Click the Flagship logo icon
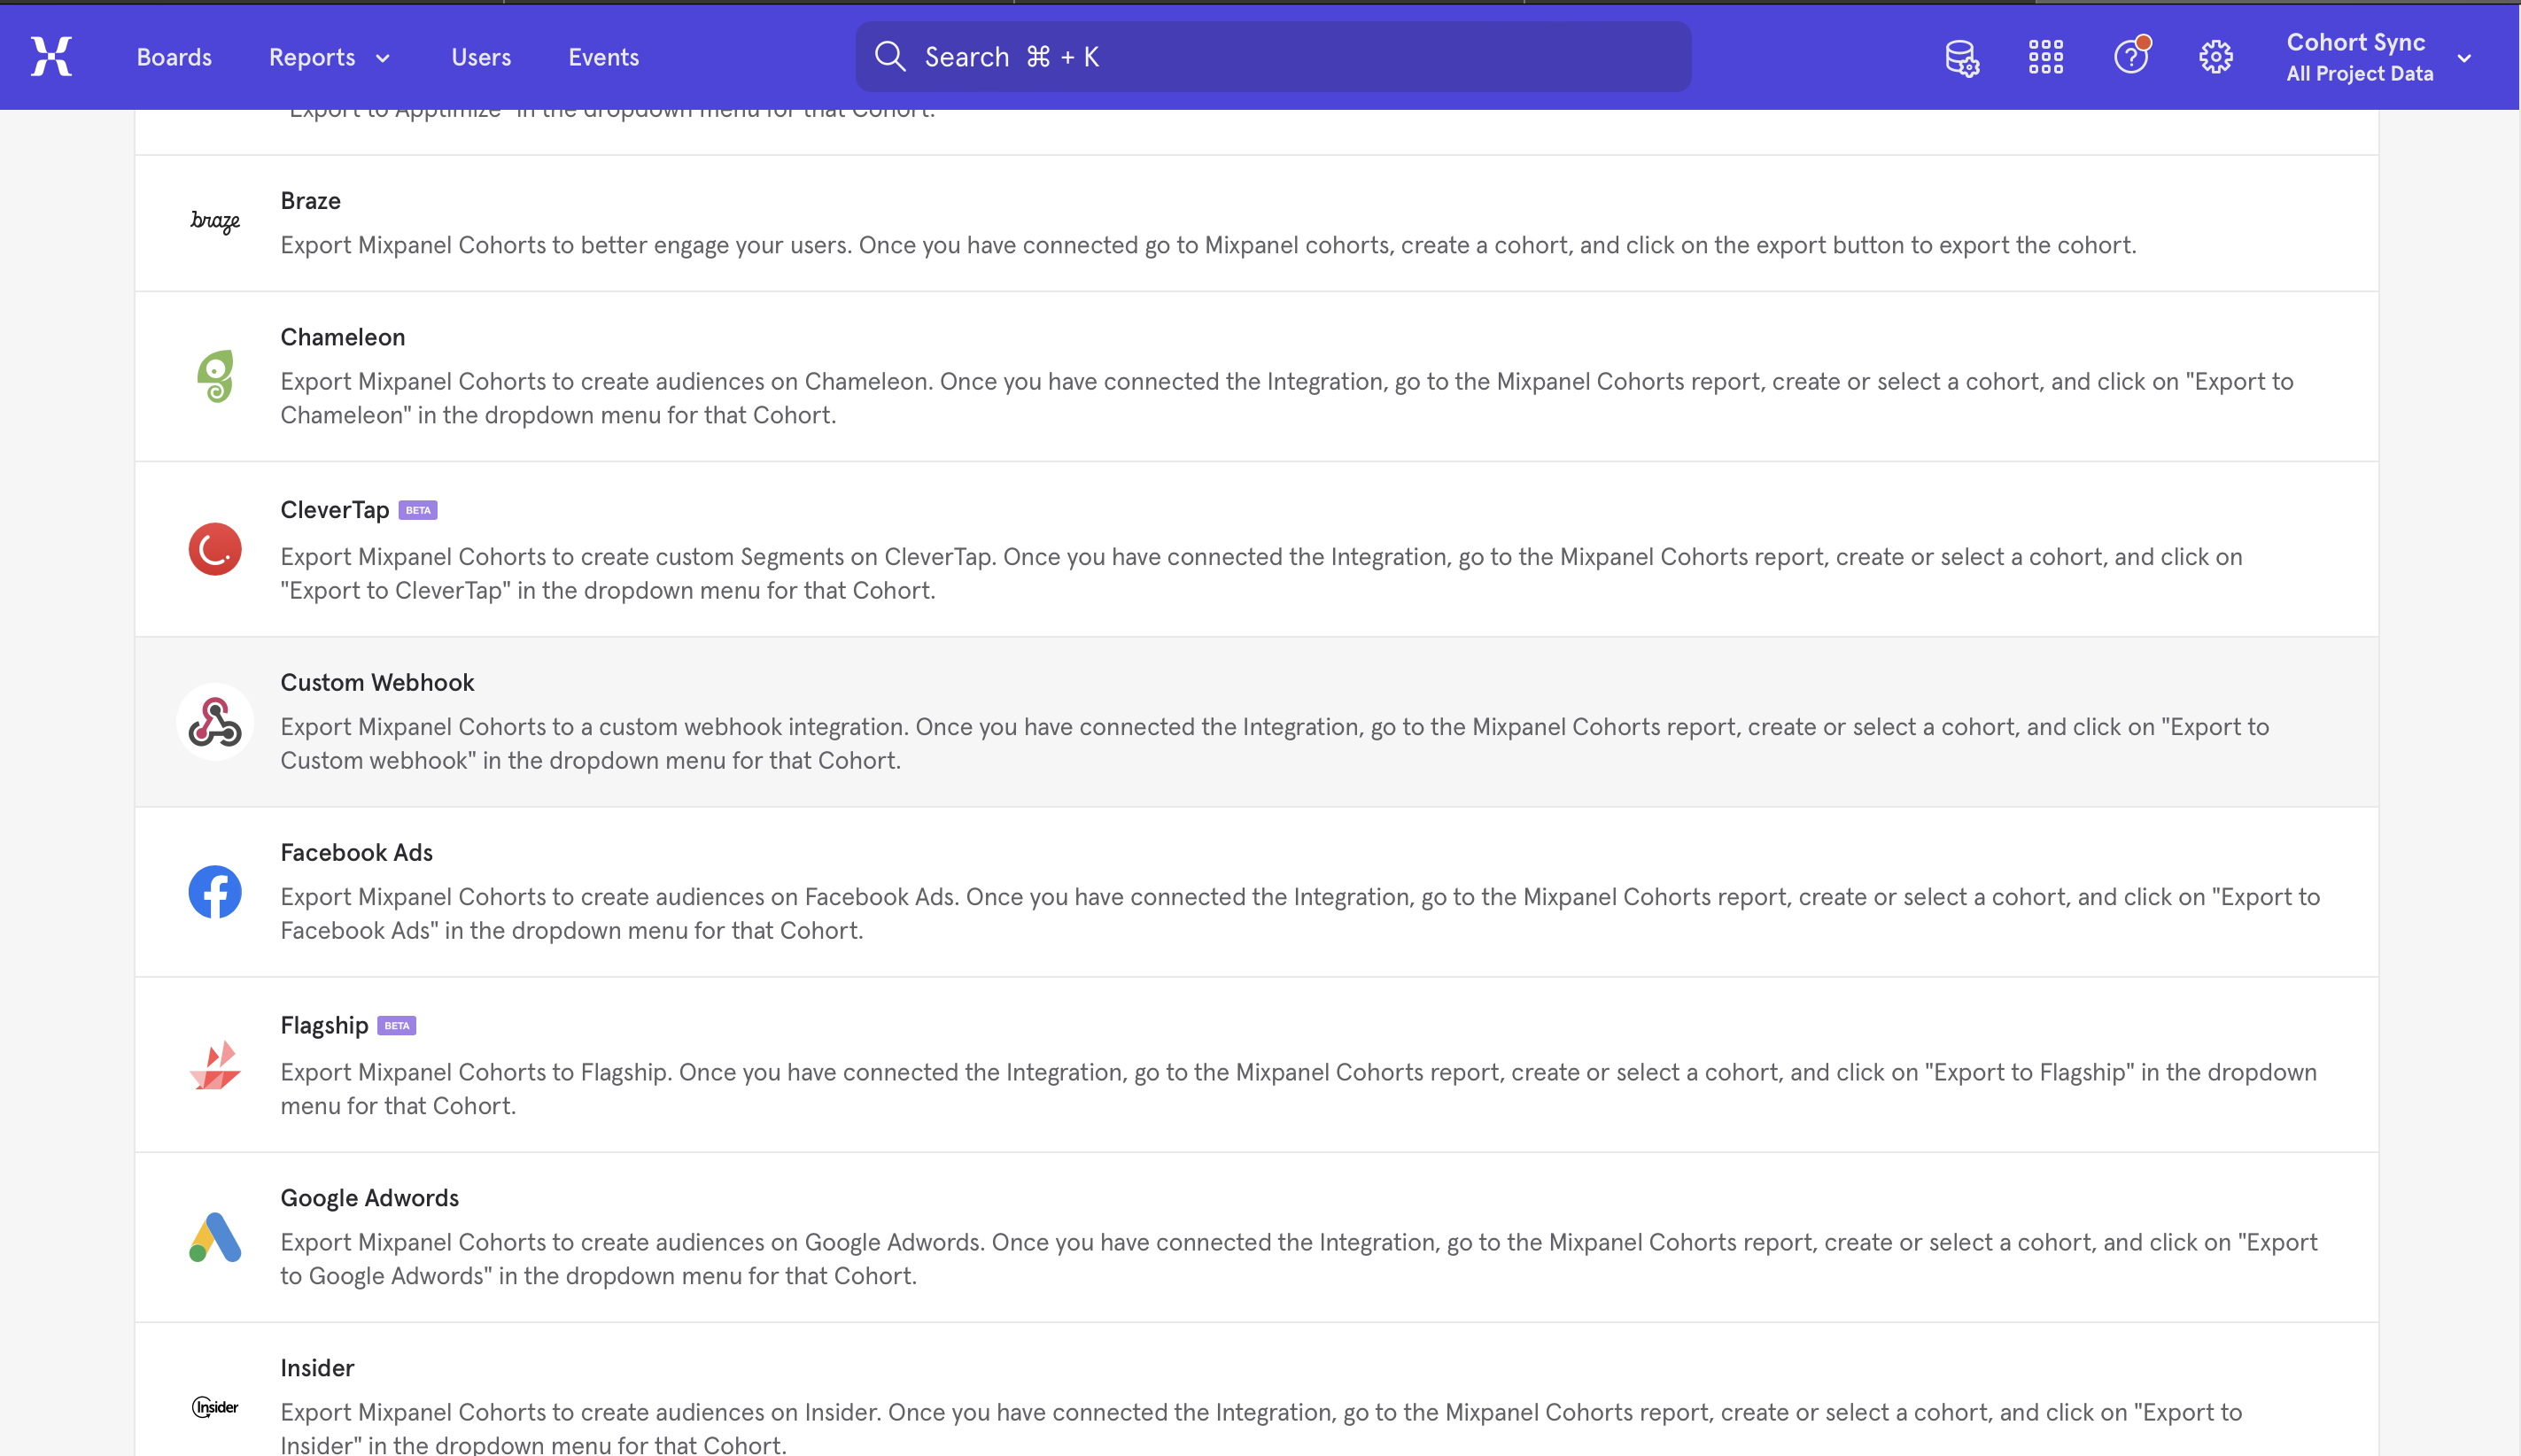 coord(215,1065)
